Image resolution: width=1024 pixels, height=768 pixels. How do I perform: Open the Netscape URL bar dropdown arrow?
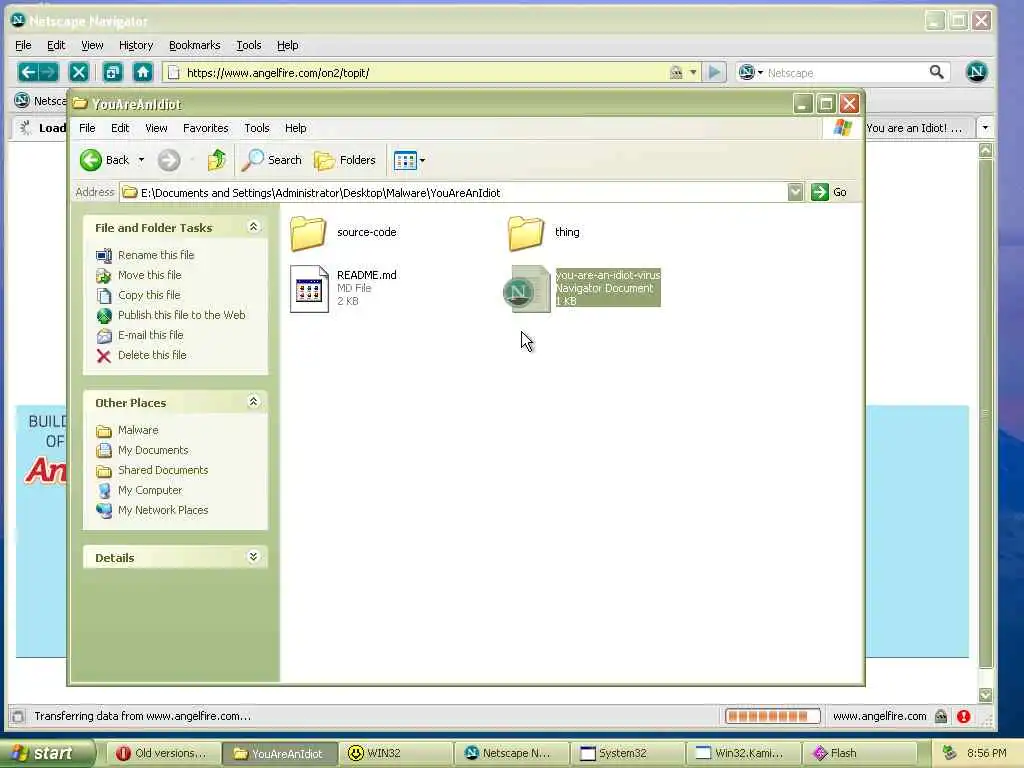pyautogui.click(x=693, y=72)
